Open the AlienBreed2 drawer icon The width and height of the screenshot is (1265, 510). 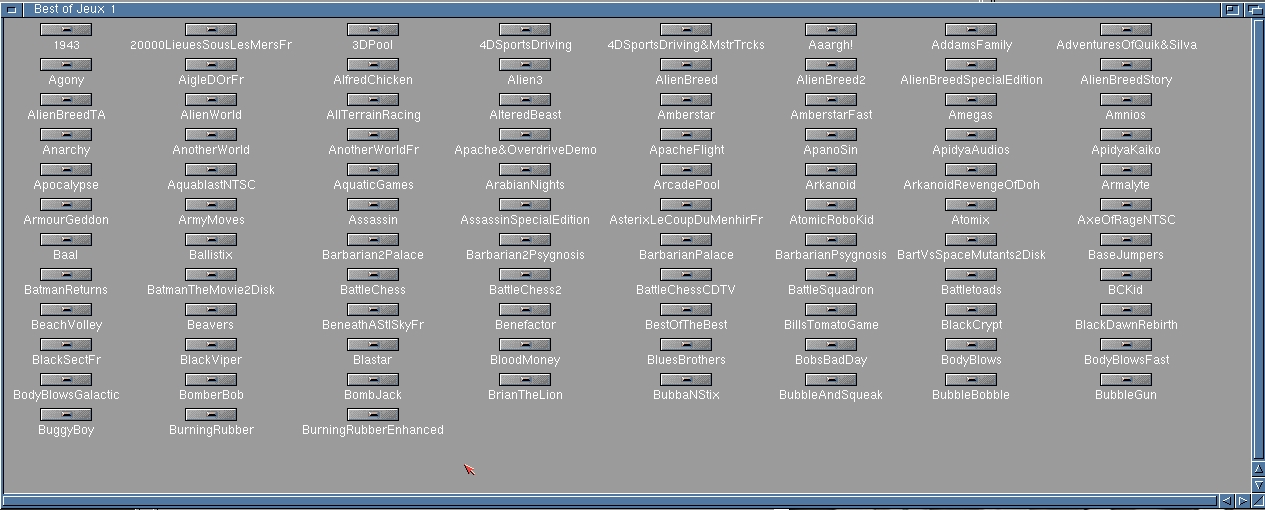click(831, 65)
